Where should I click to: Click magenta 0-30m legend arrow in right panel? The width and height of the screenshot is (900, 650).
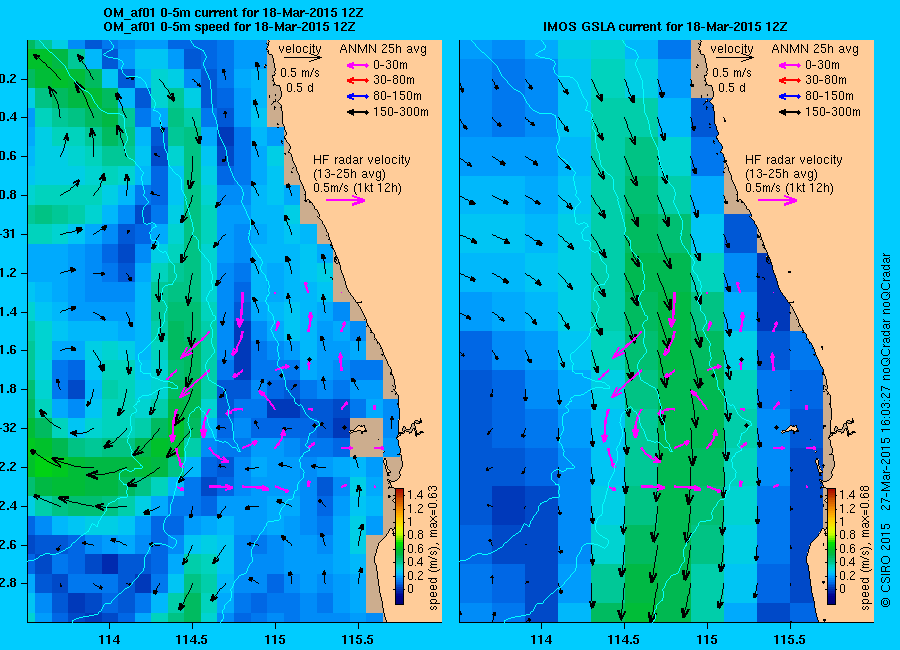tap(790, 65)
